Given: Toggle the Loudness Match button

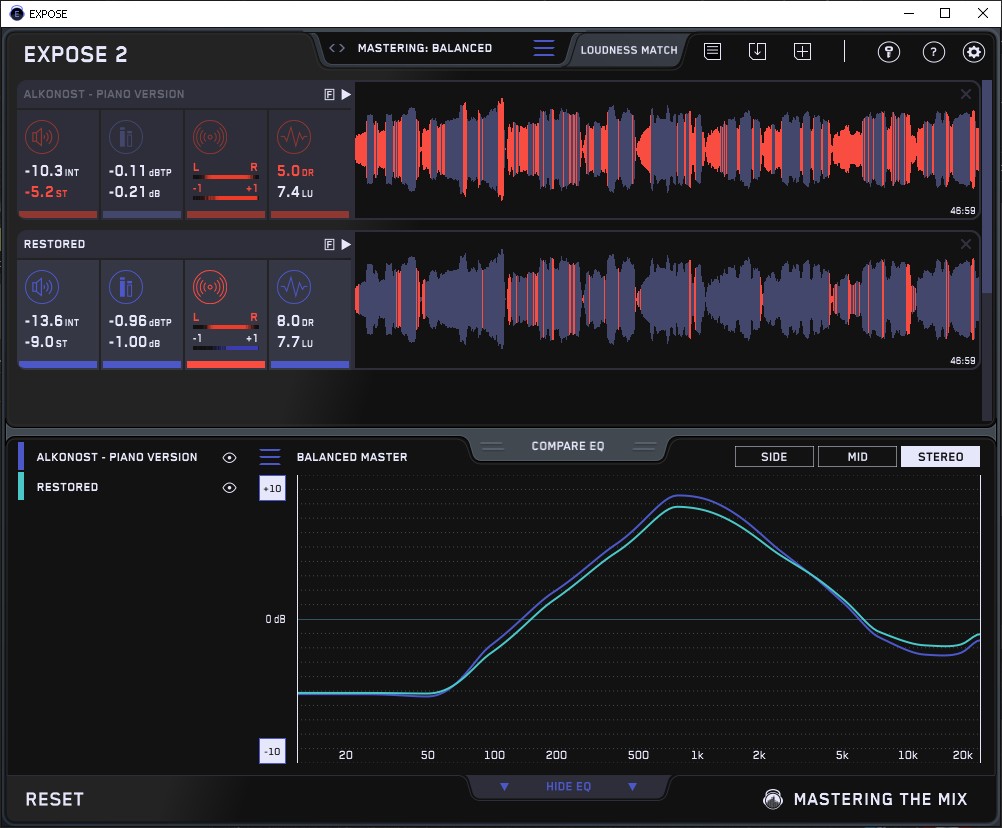Looking at the screenshot, I should click(x=629, y=49).
